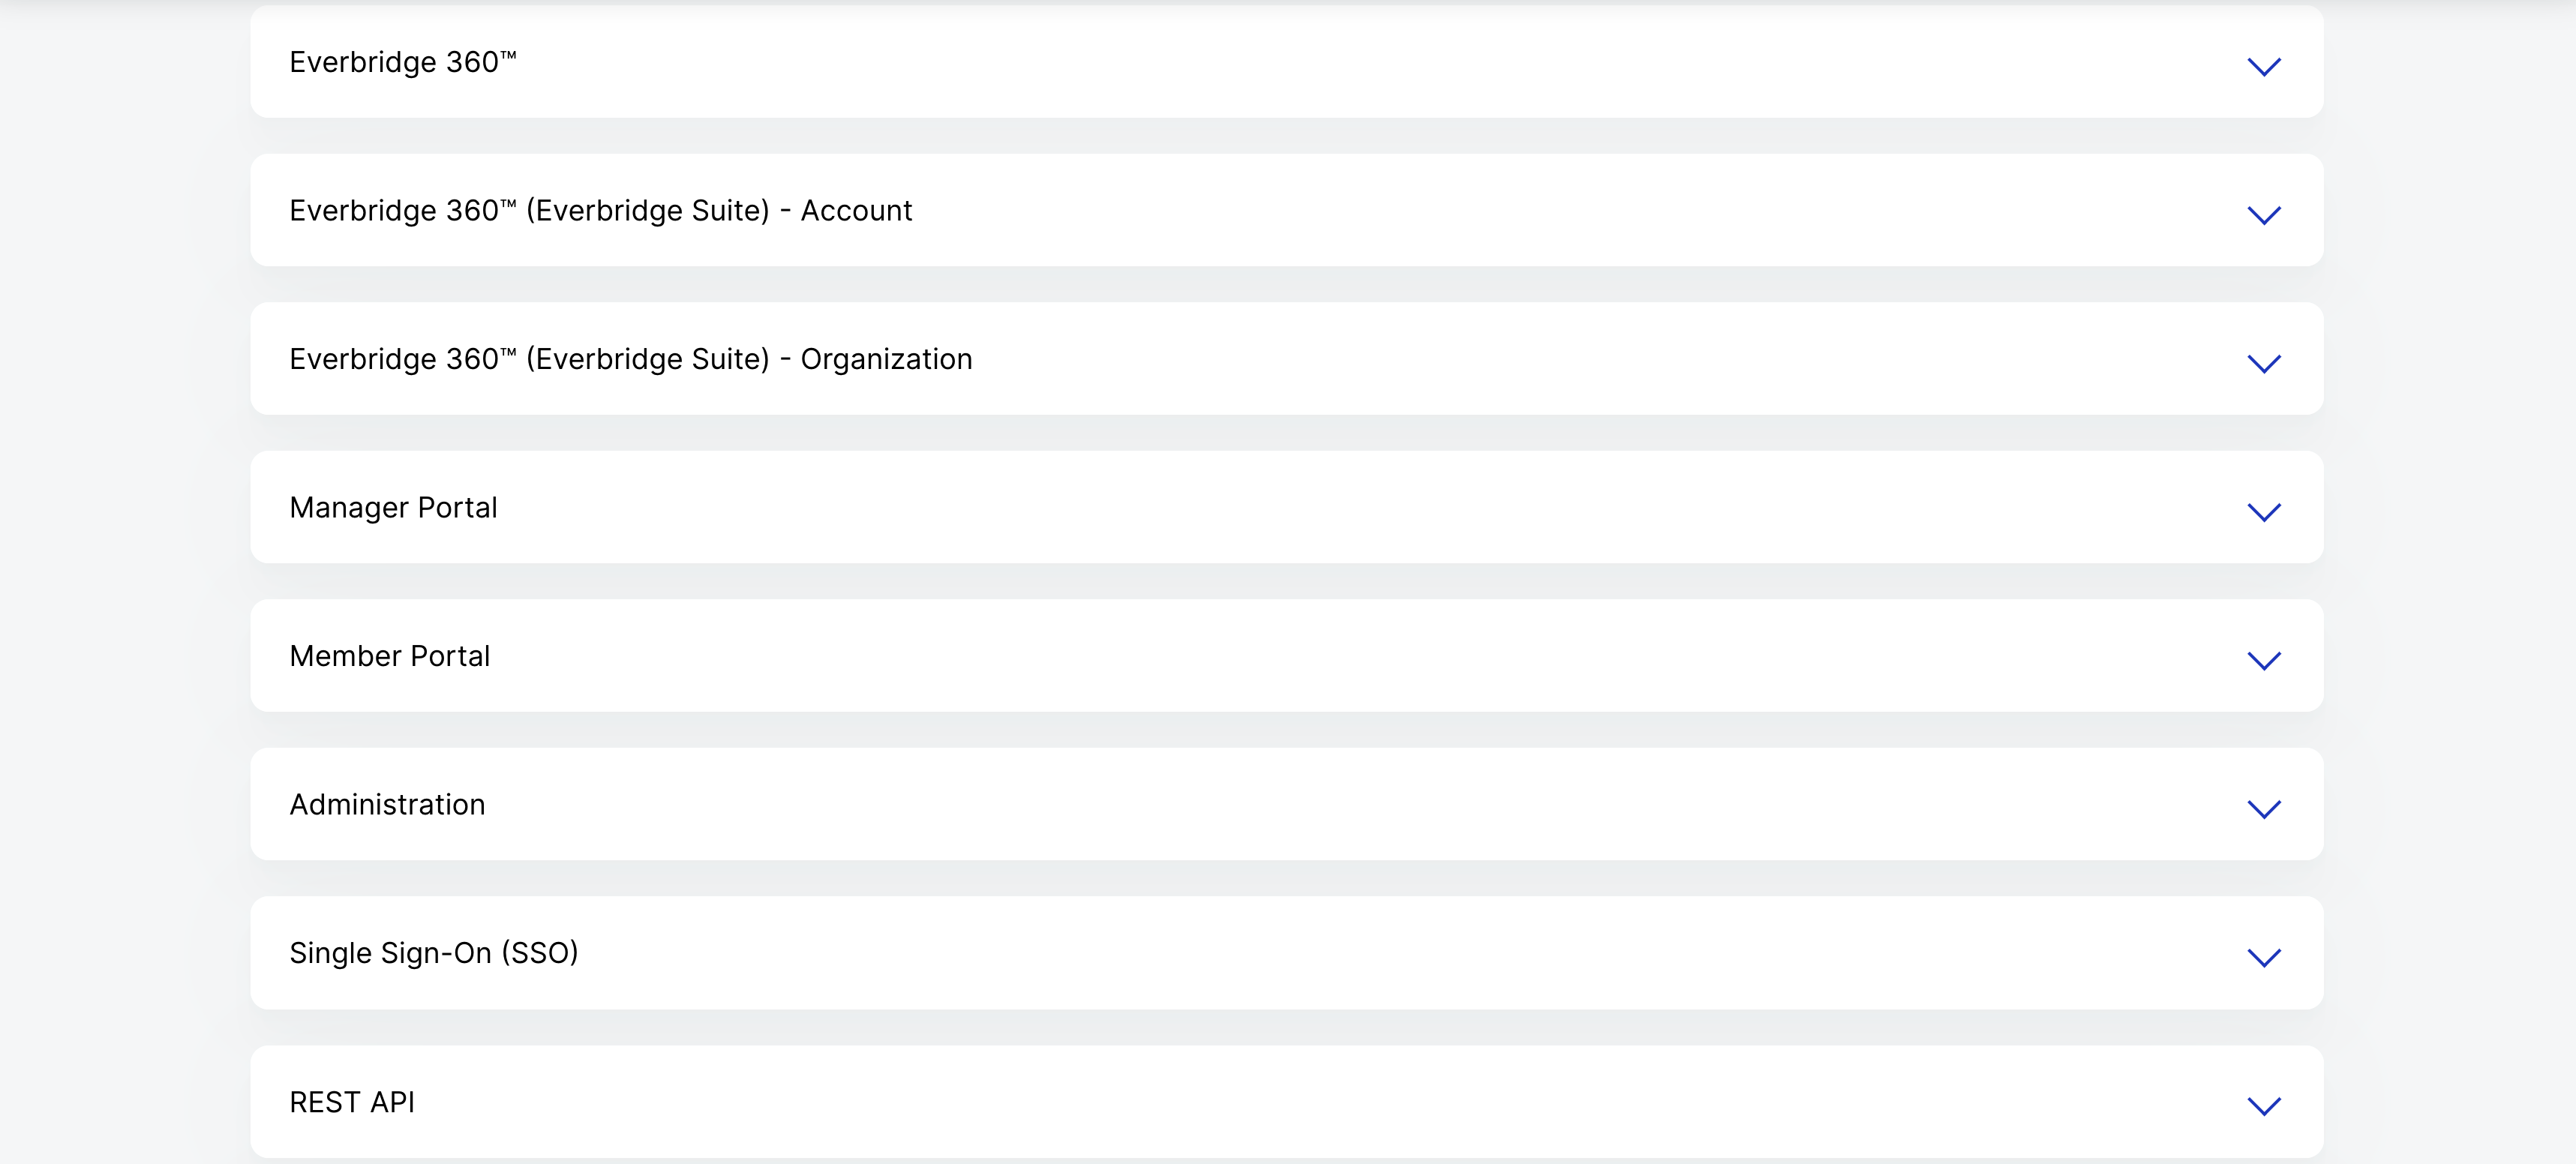Expand the Administration chevron
Image resolution: width=2576 pixels, height=1164 pixels.
(x=2263, y=808)
